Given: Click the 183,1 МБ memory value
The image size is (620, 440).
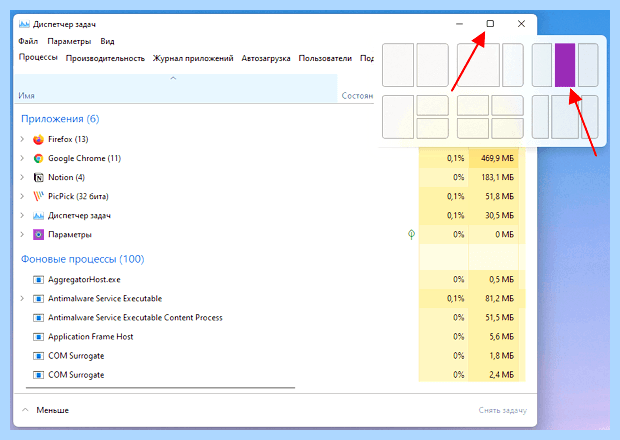Looking at the screenshot, I should 497,177.
